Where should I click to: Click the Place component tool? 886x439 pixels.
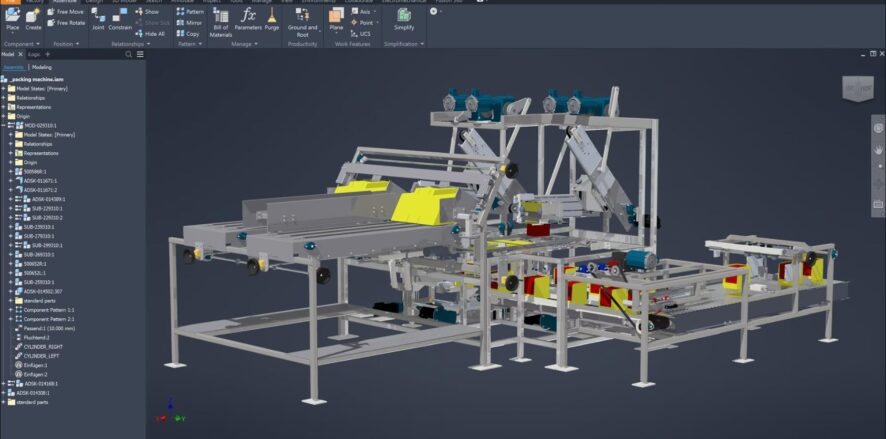tap(12, 20)
